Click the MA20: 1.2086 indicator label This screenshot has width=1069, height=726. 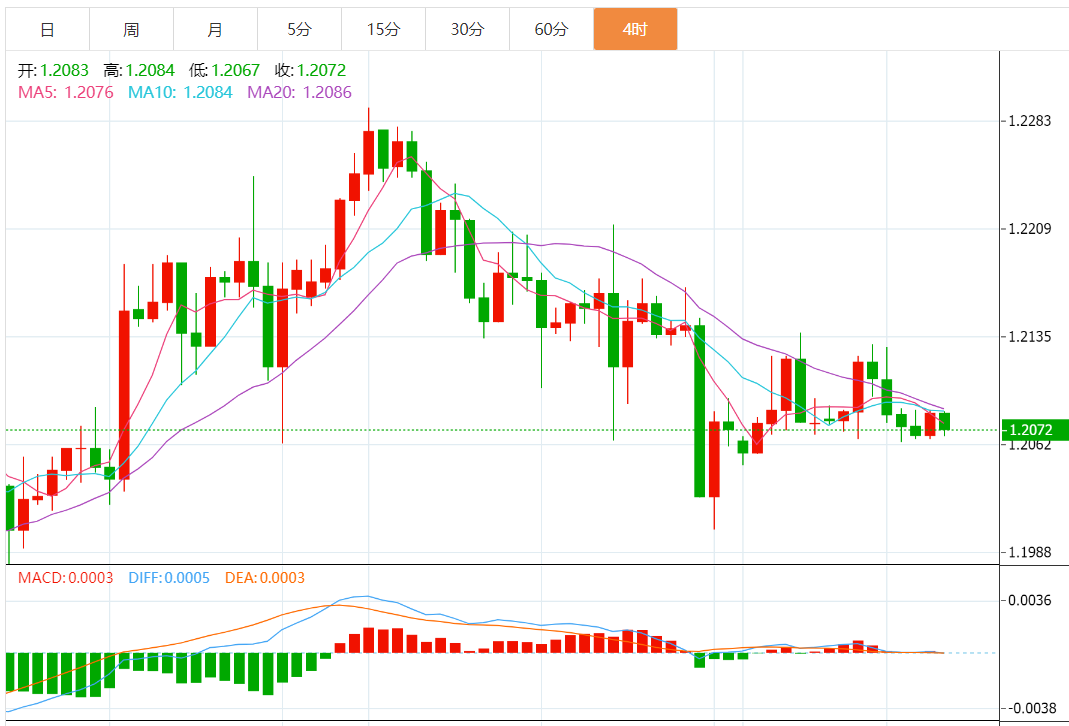pyautogui.click(x=299, y=92)
